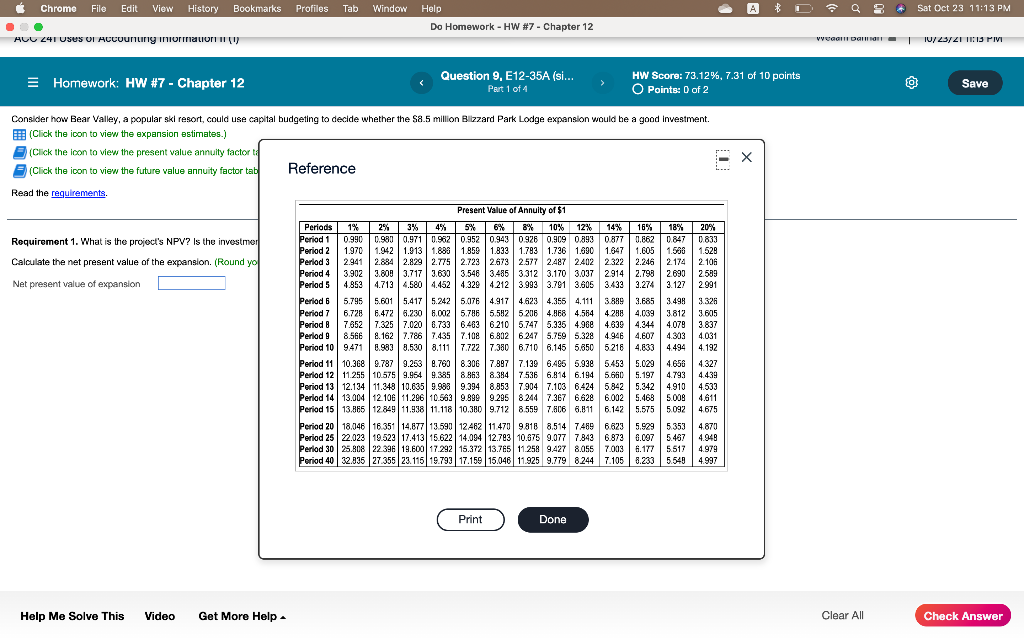
Task: Click the Siri icon in menu bar
Action: 902,9
